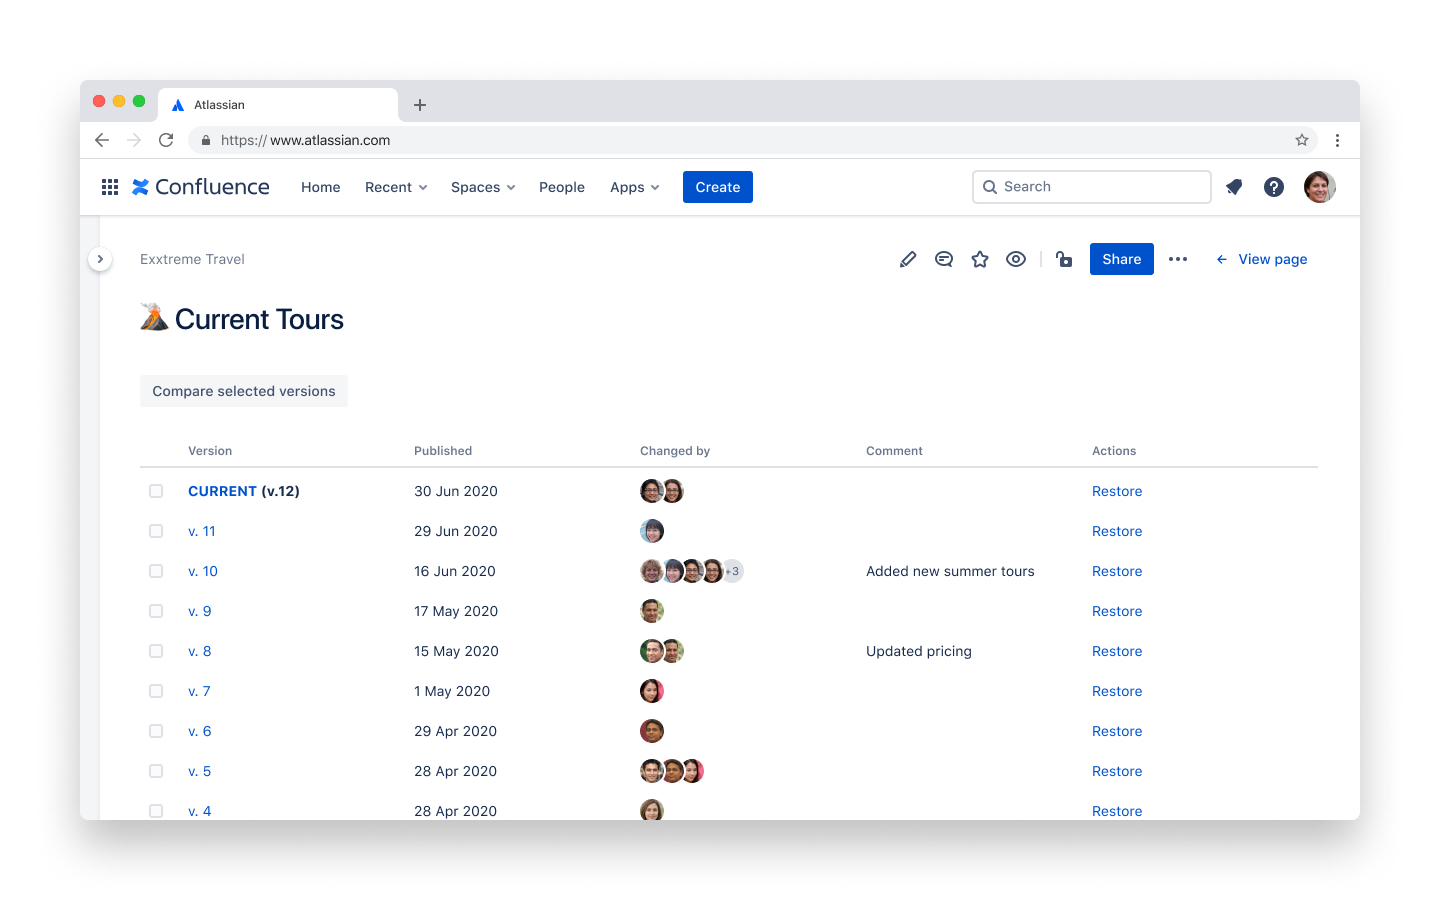Star the Current Tours page
Image resolution: width=1440 pixels, height=900 pixels.
(x=980, y=259)
